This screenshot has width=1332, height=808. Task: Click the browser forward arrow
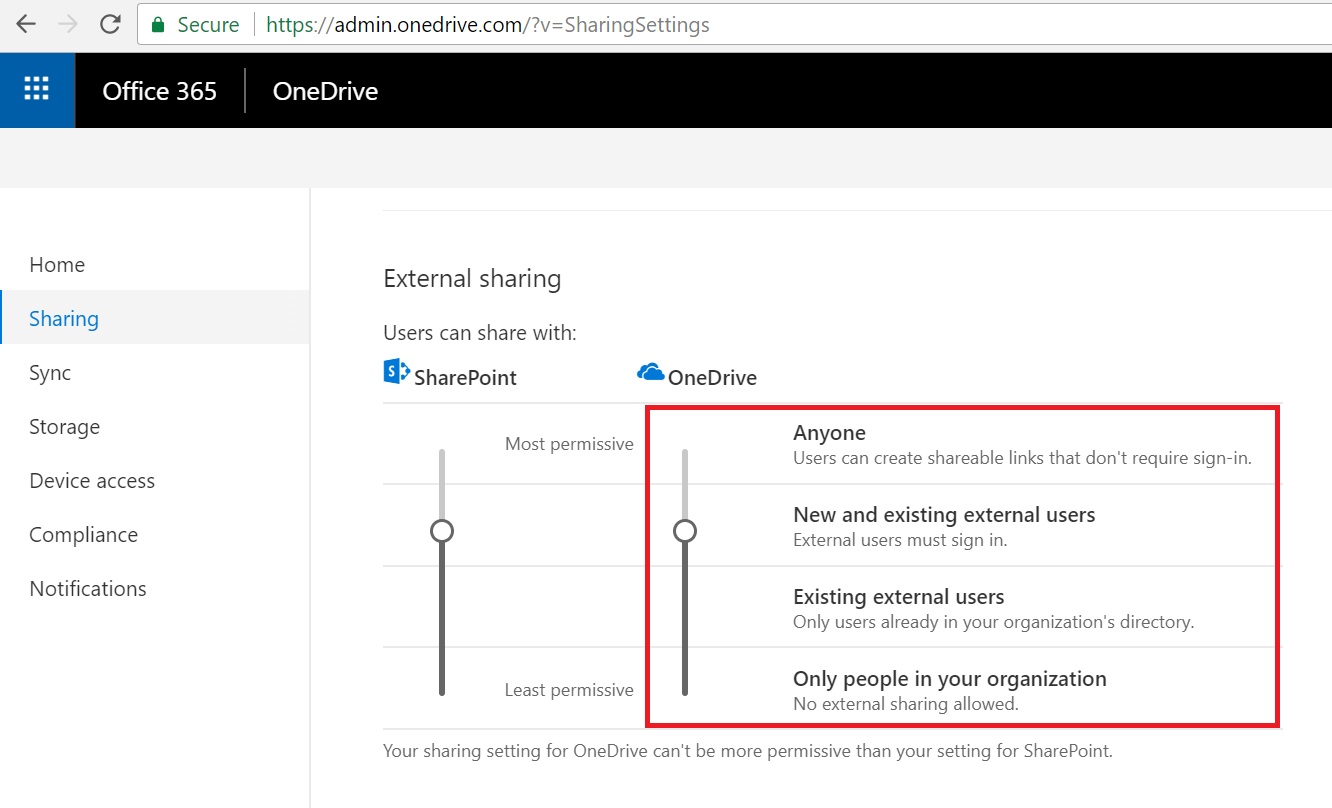pos(68,25)
